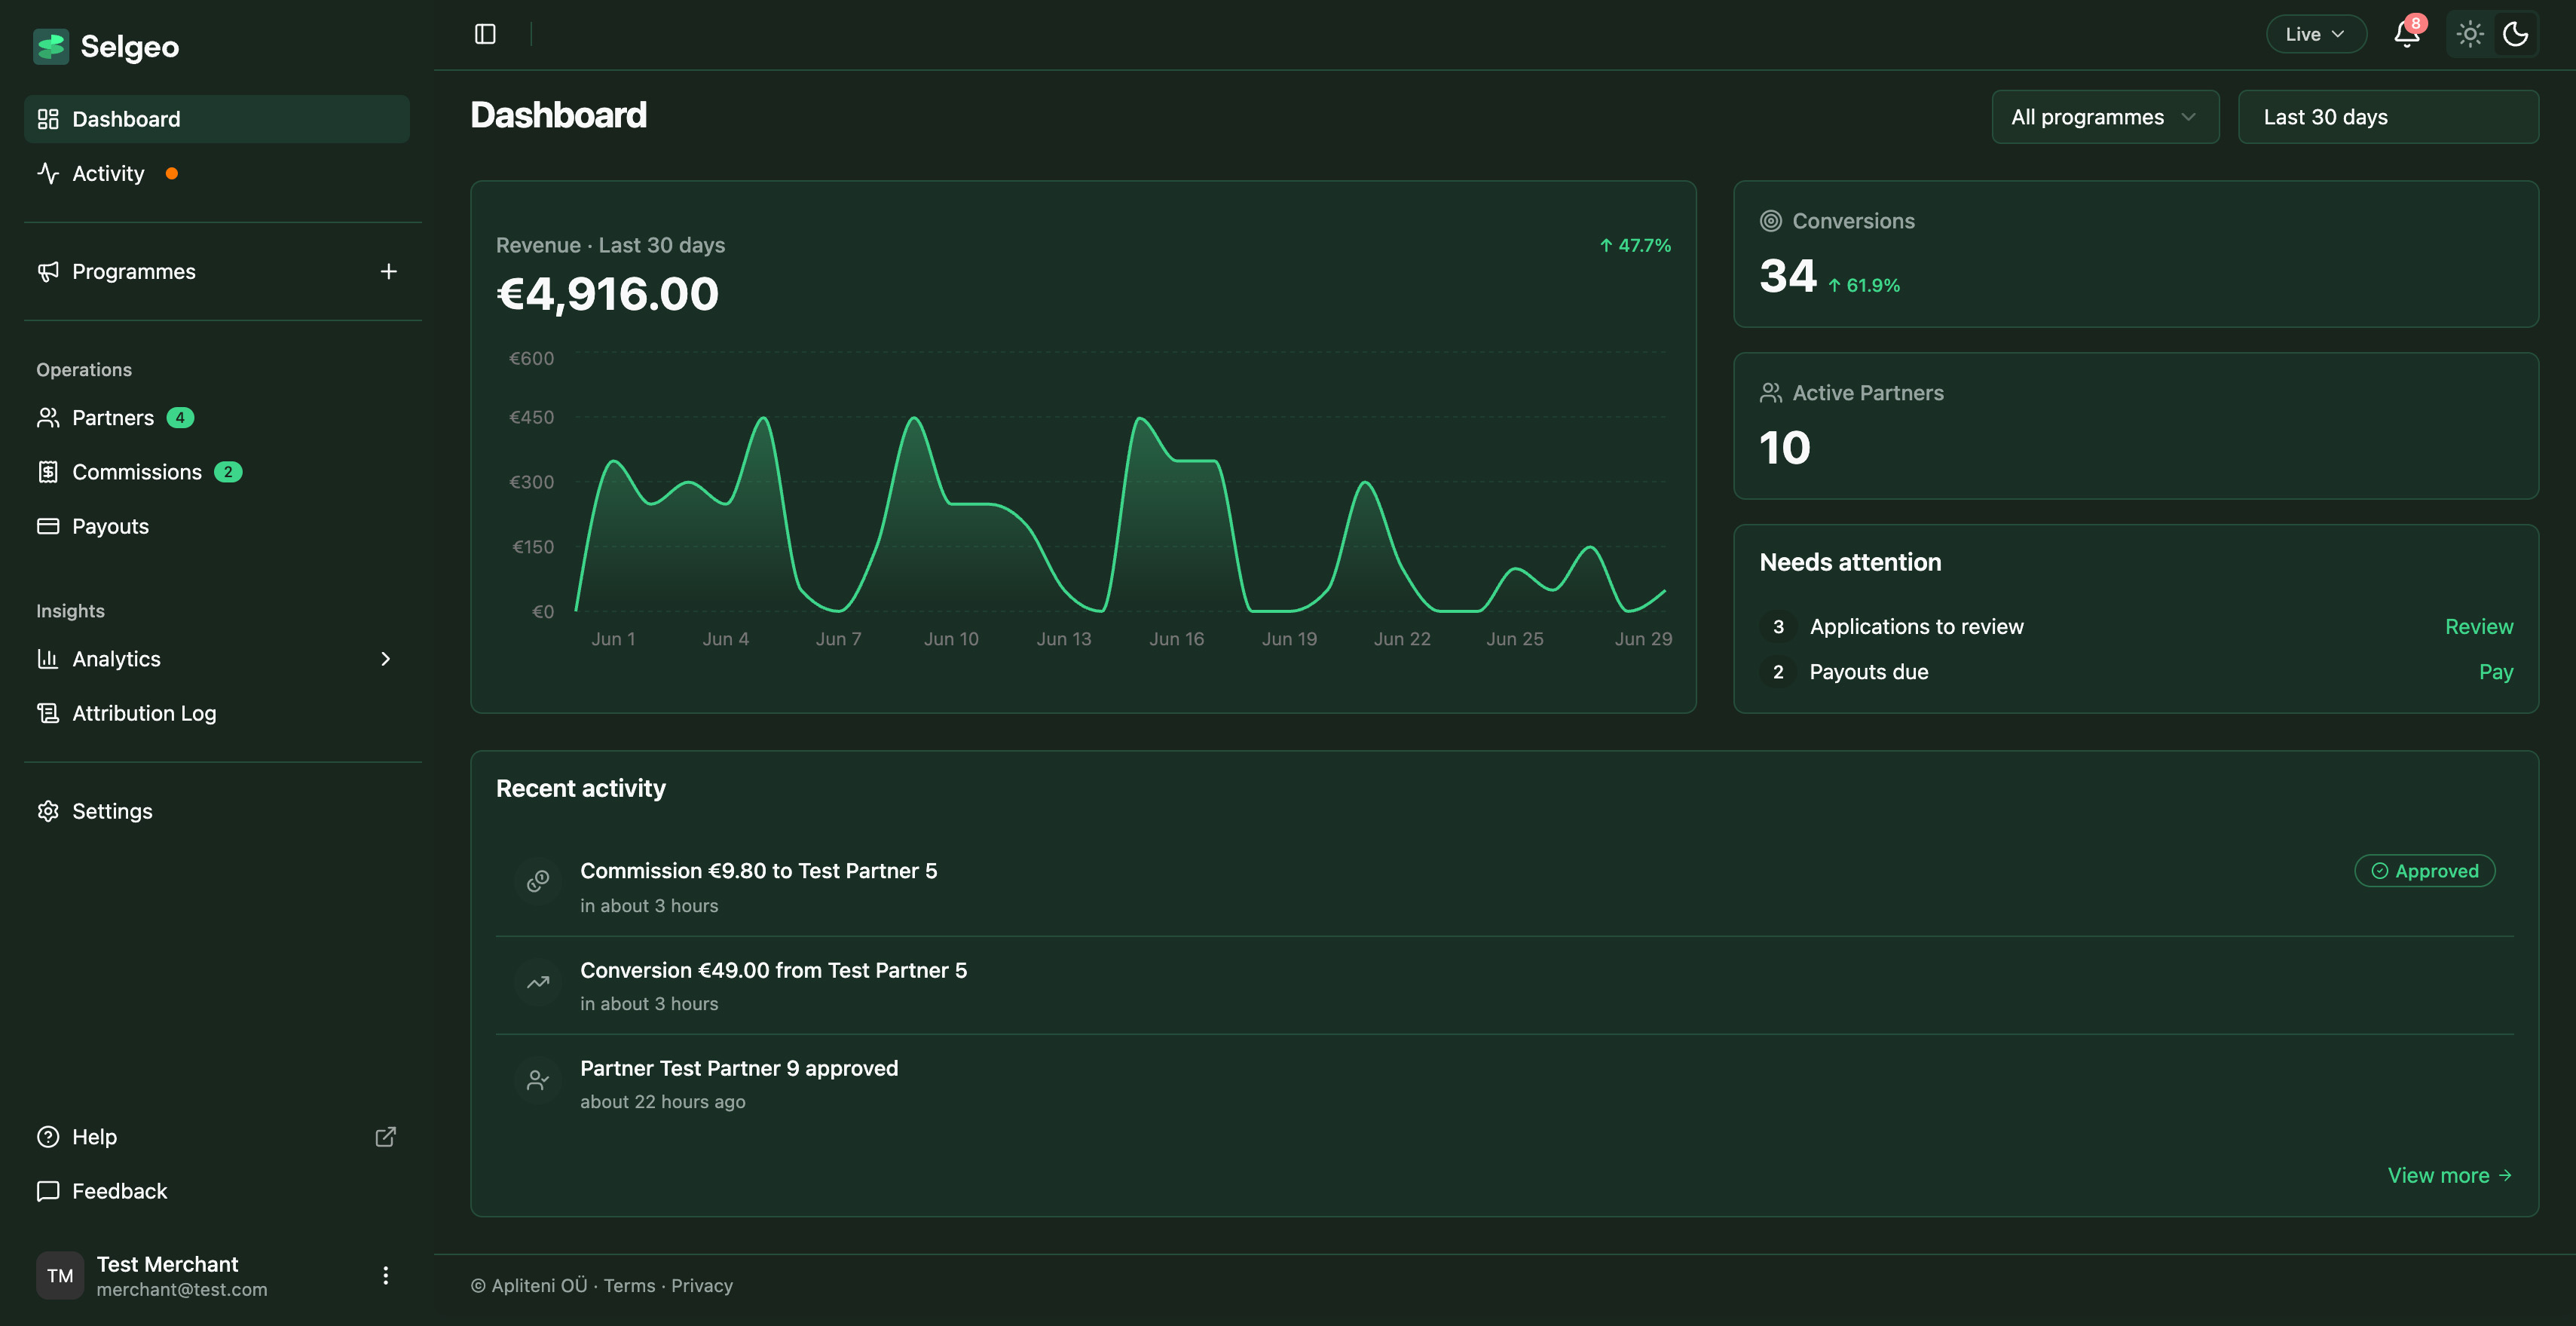This screenshot has height=1326, width=2576.
Task: Click Pay for payouts due
Action: coord(2495,672)
